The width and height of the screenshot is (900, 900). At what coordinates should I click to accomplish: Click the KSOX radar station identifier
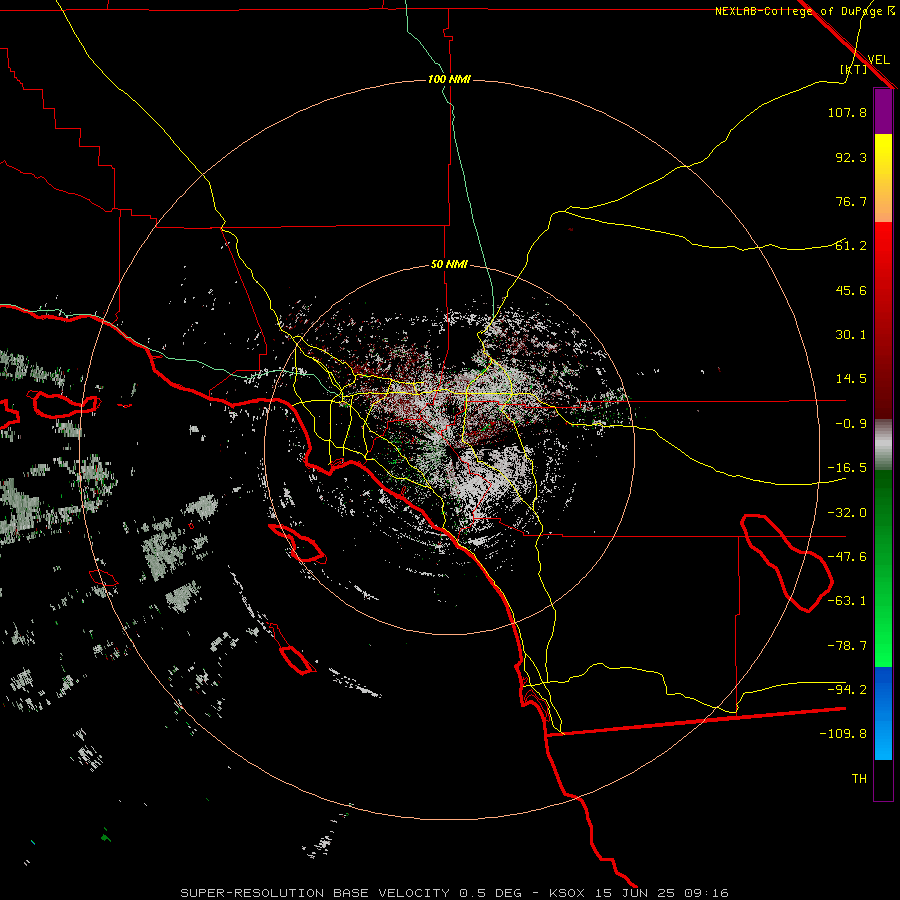pyautogui.click(x=567, y=893)
